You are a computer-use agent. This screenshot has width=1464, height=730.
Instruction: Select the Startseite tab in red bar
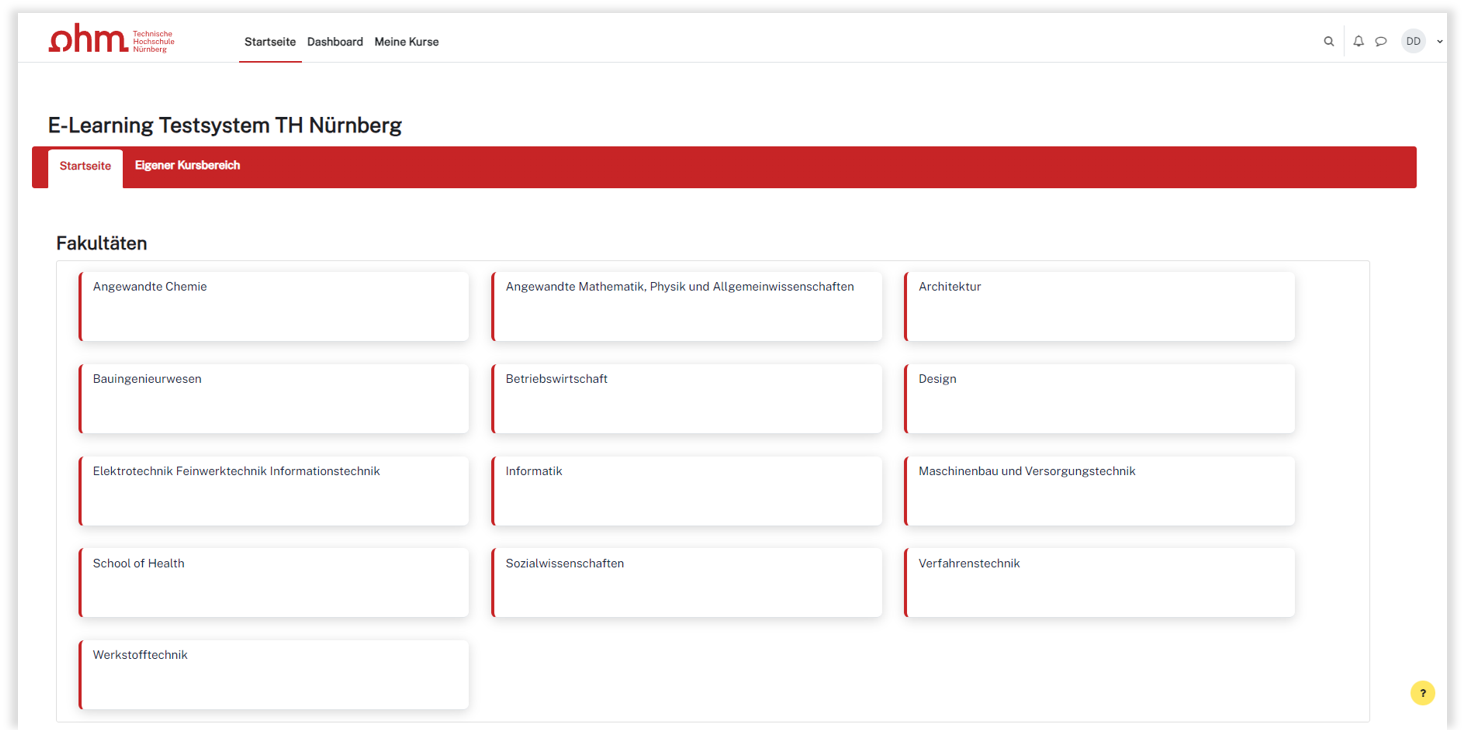(85, 167)
